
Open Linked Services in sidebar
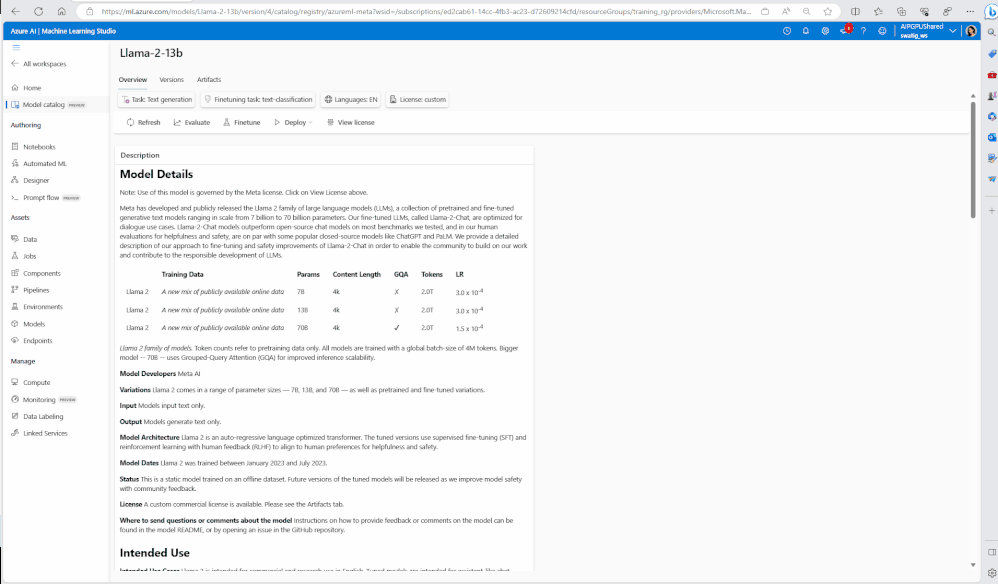[x=39, y=433]
